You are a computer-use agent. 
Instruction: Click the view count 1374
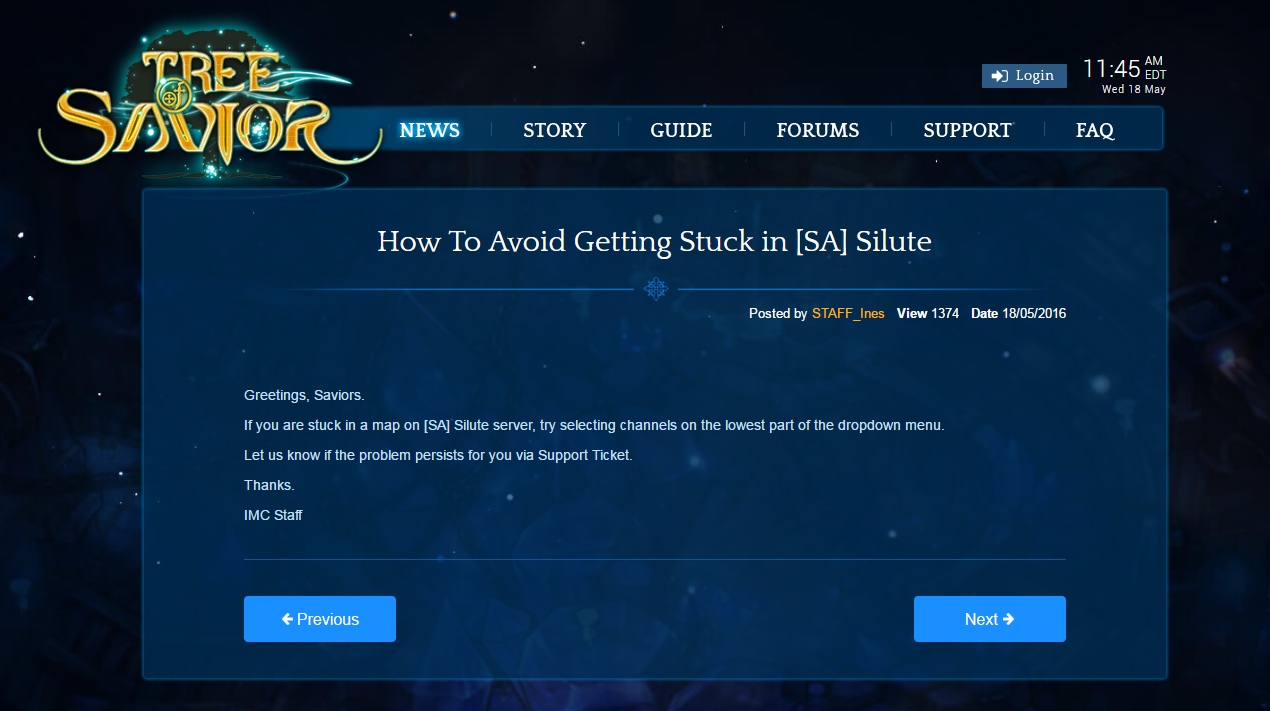click(945, 313)
